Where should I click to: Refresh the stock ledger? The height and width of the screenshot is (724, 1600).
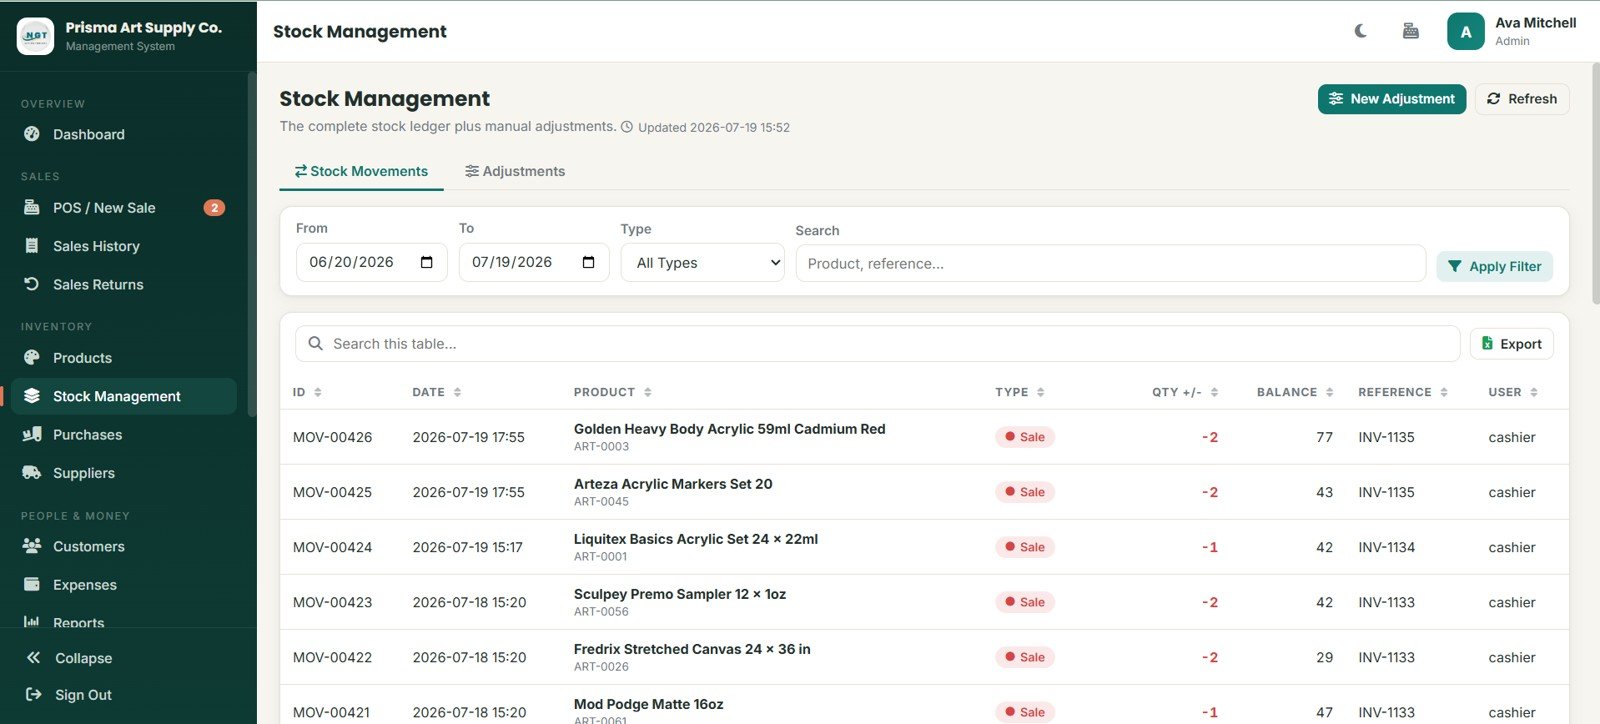pyautogui.click(x=1522, y=99)
